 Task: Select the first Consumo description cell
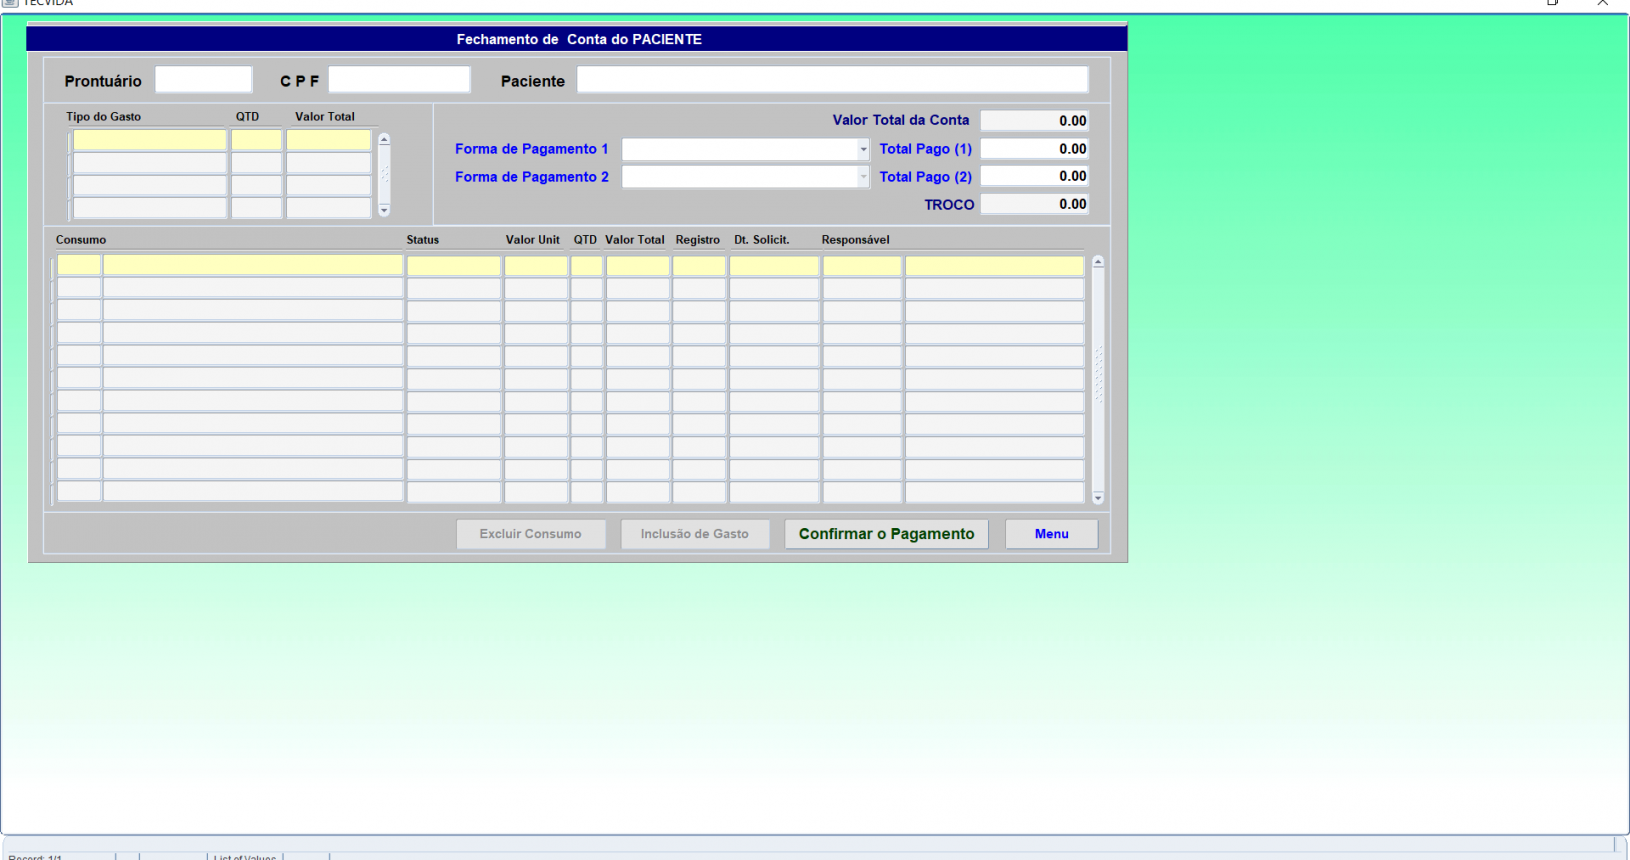[x=253, y=265]
